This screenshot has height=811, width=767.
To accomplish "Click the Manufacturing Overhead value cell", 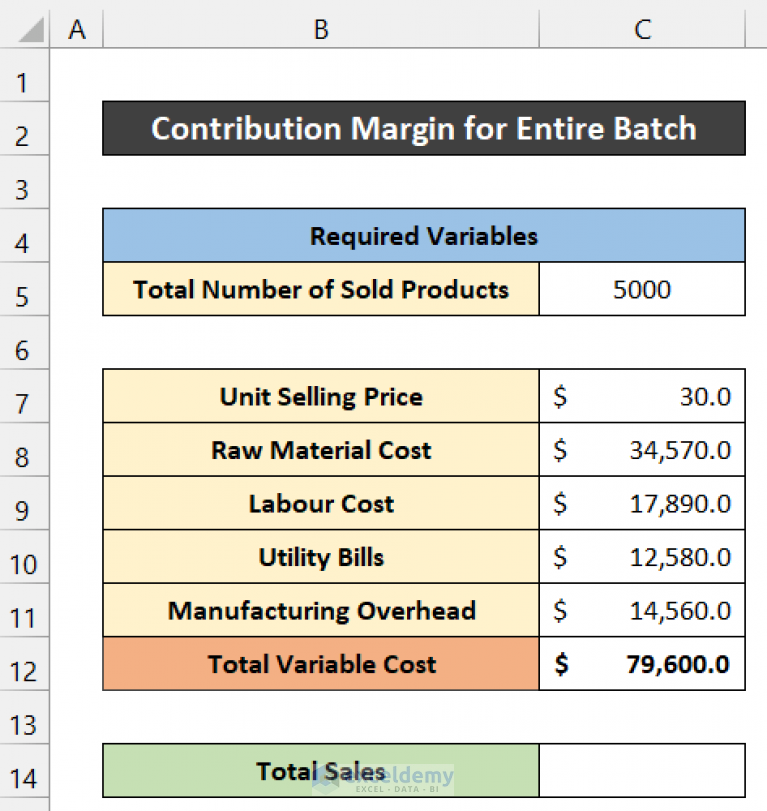I will tap(641, 610).
